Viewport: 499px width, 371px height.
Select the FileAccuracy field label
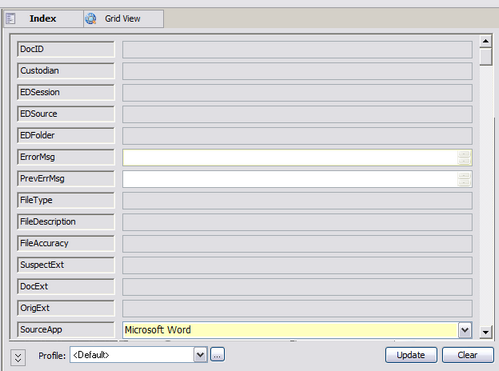[x=66, y=243]
